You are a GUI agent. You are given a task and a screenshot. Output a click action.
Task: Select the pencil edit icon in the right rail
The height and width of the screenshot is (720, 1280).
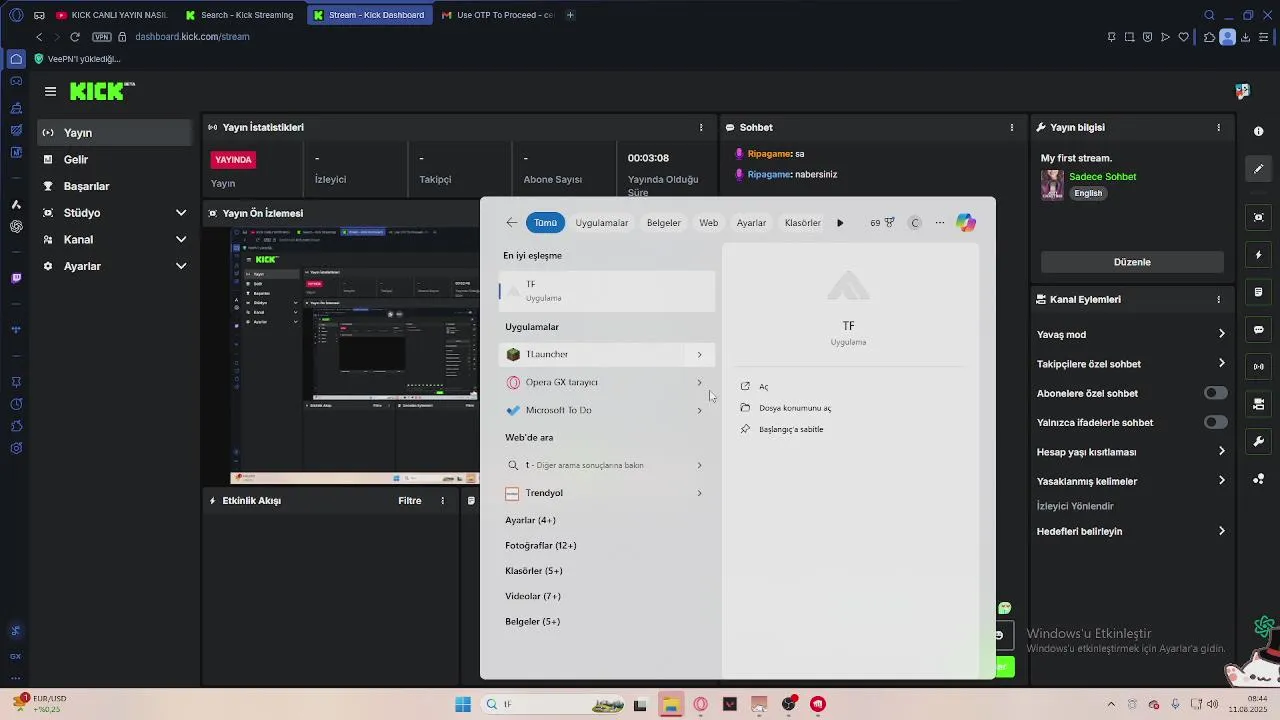[x=1259, y=169]
